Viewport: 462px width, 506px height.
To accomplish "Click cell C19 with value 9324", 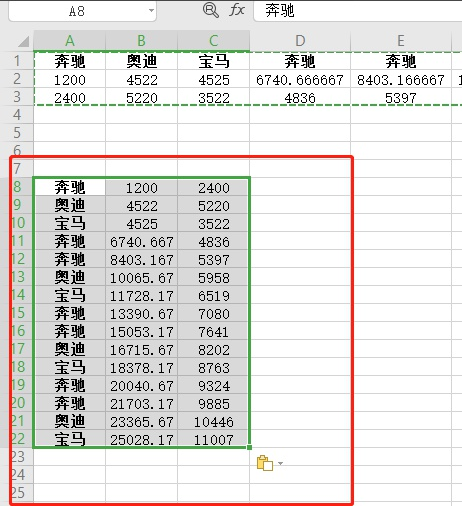I will pos(214,385).
